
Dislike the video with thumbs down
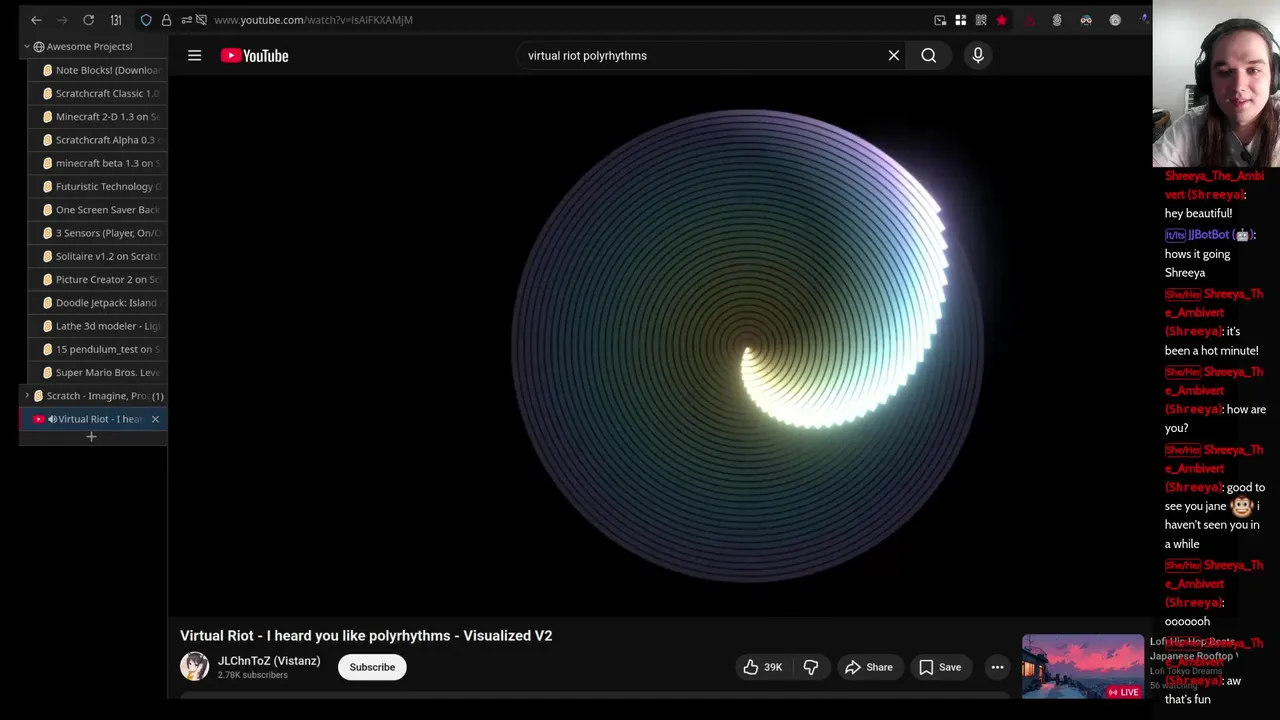point(811,667)
